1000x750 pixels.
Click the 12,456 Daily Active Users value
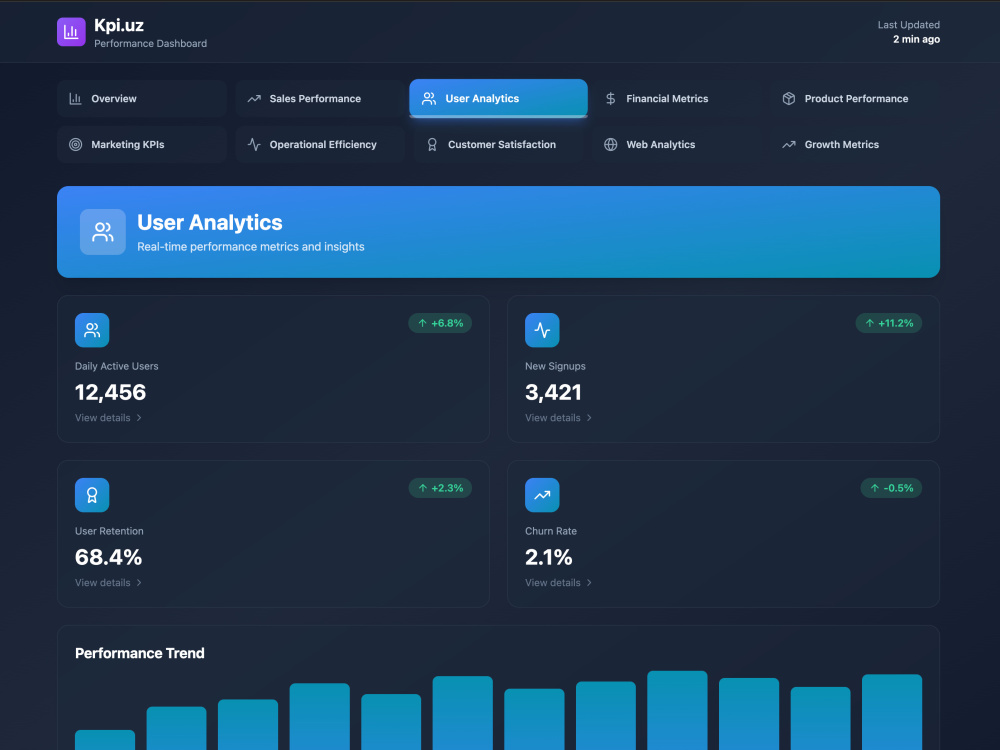(x=110, y=392)
